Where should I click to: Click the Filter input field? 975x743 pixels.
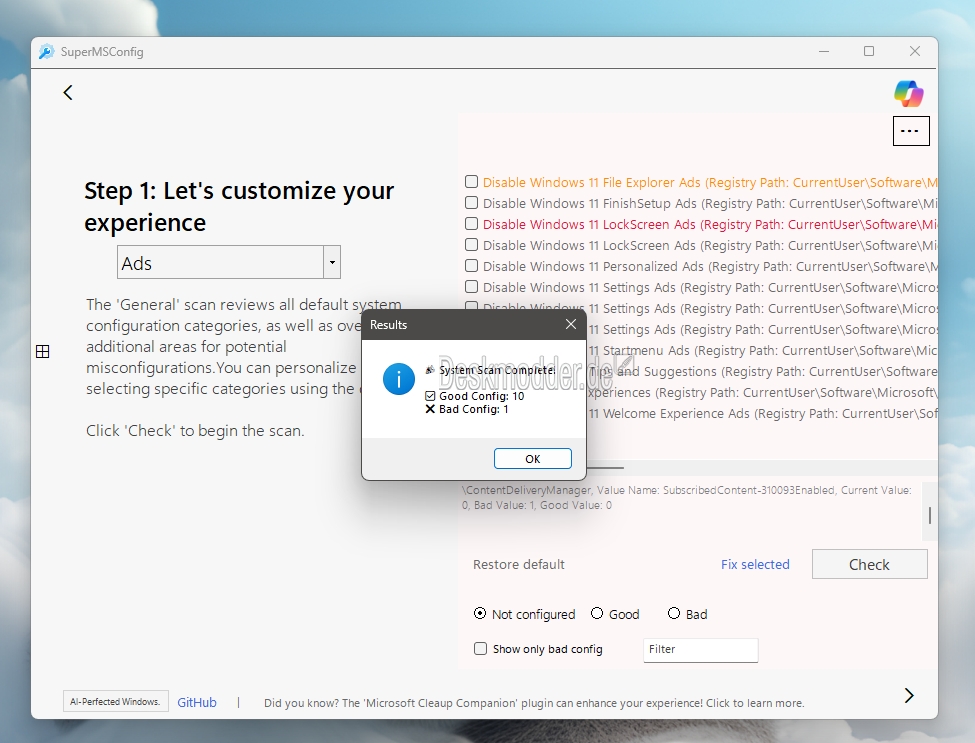pos(701,650)
